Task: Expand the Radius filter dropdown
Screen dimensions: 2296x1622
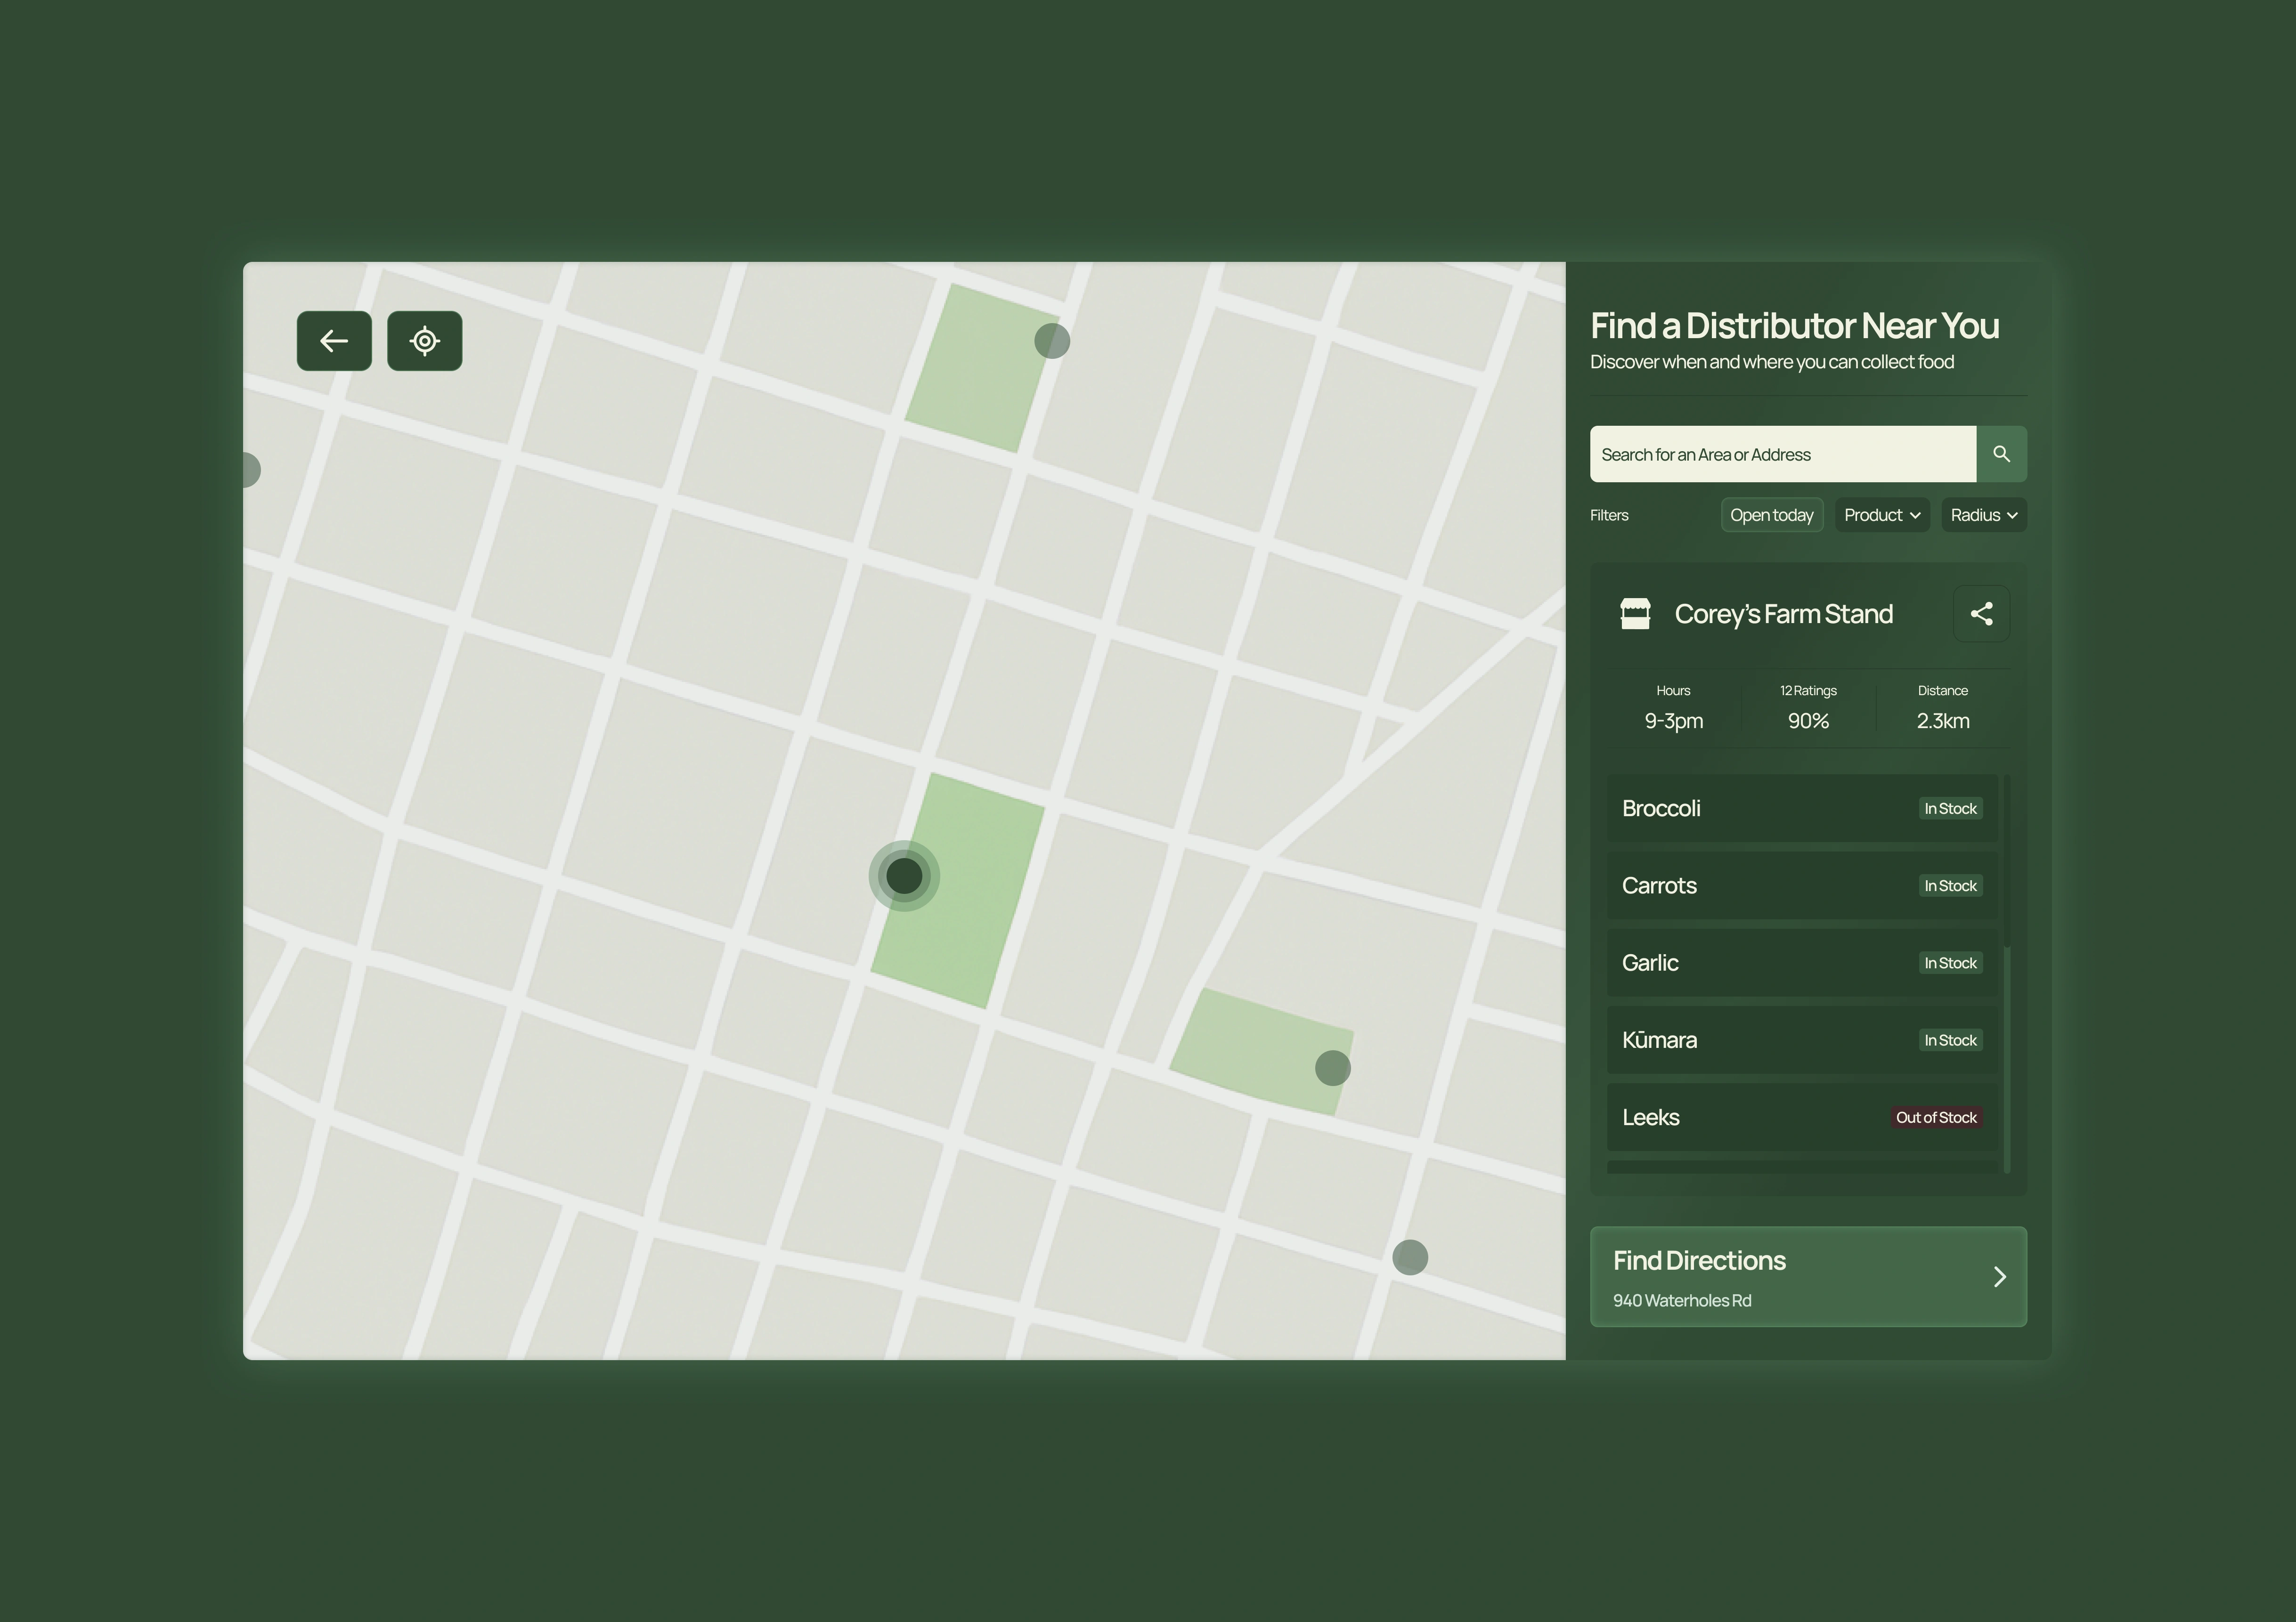Action: coord(1983,515)
